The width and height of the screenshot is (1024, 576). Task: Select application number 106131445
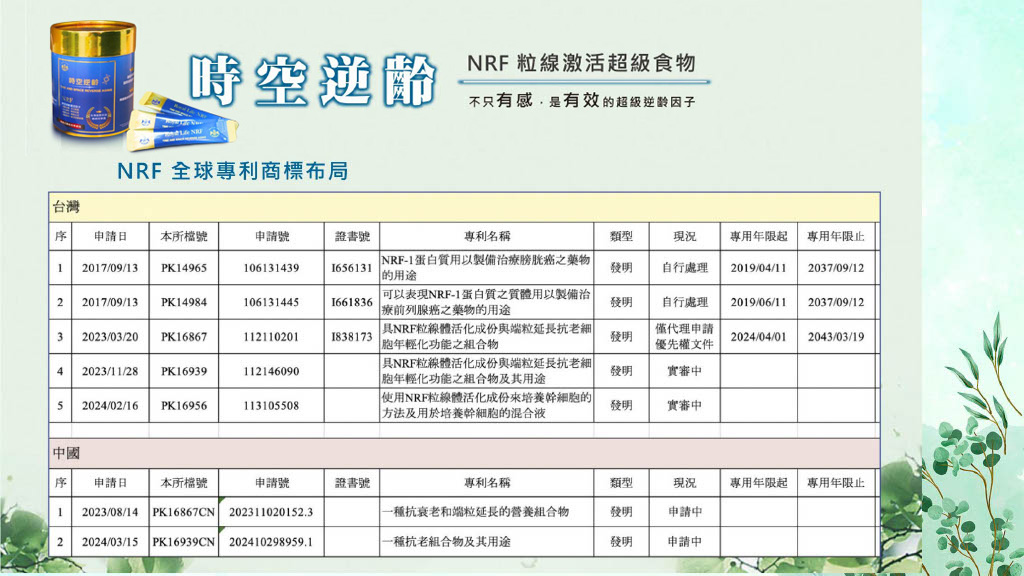click(271, 302)
